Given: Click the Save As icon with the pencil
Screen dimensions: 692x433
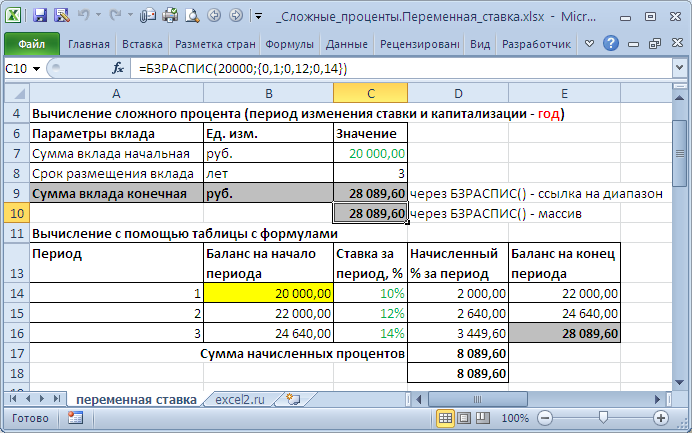Looking at the screenshot, I should tap(62, 16).
